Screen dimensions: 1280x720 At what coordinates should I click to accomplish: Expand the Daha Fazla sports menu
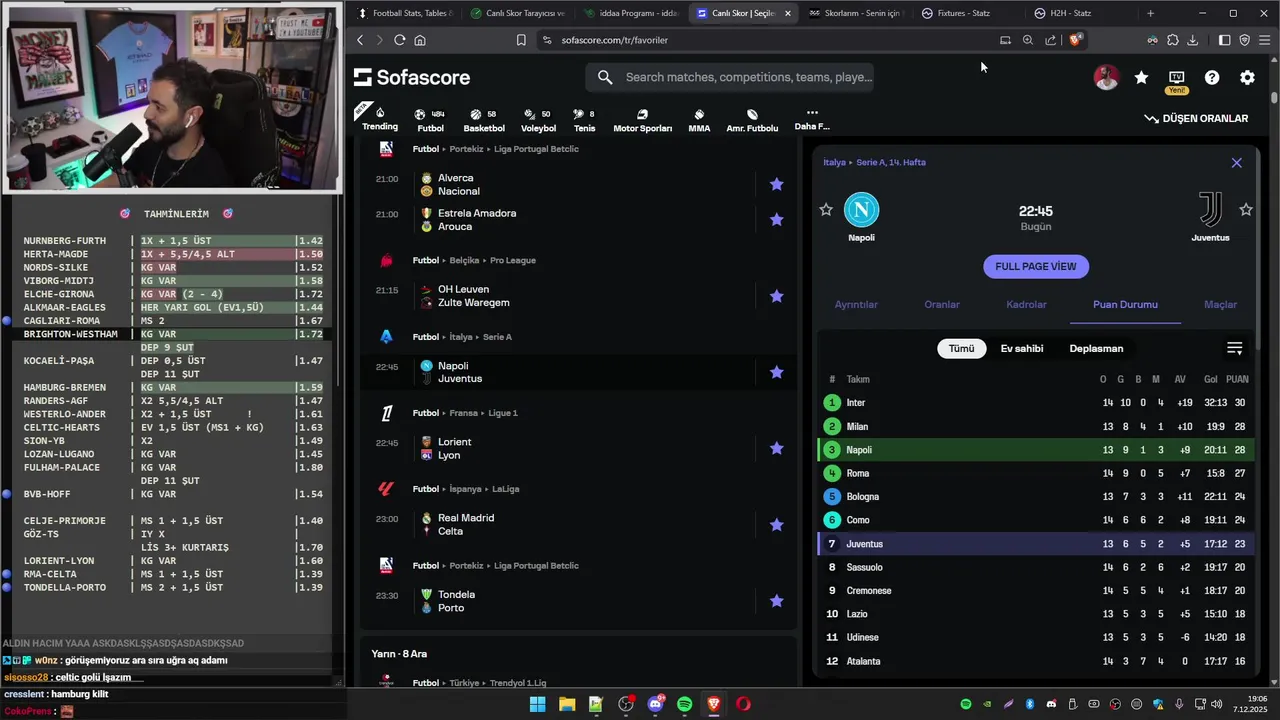[x=812, y=119]
